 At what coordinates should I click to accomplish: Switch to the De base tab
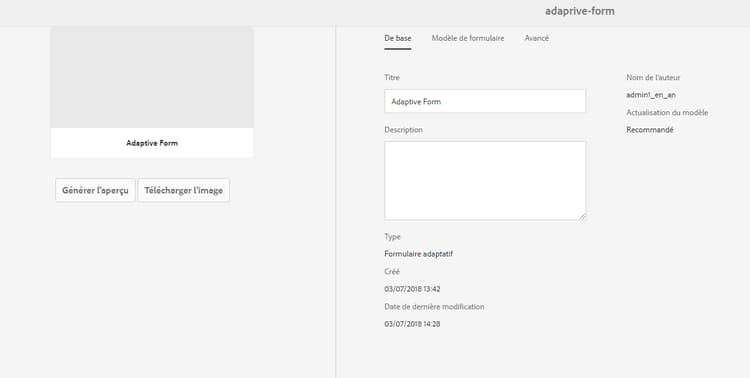(397, 38)
